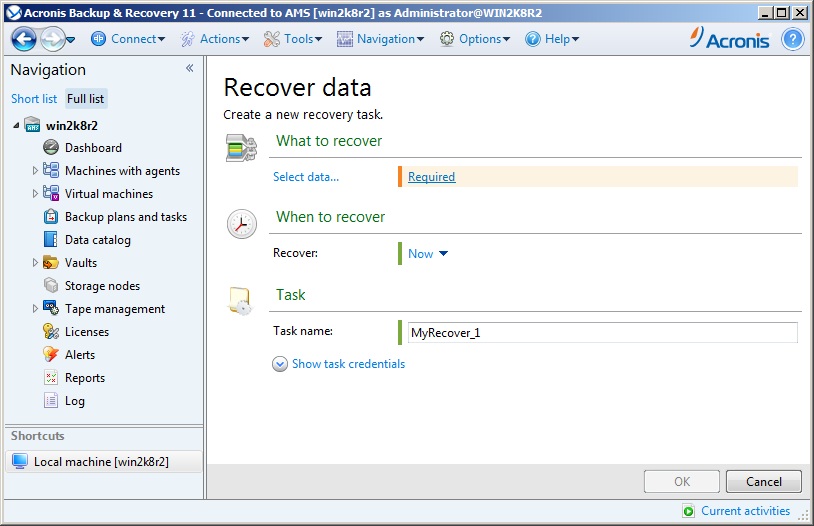Click the Virtual machines icon

(x=51, y=193)
